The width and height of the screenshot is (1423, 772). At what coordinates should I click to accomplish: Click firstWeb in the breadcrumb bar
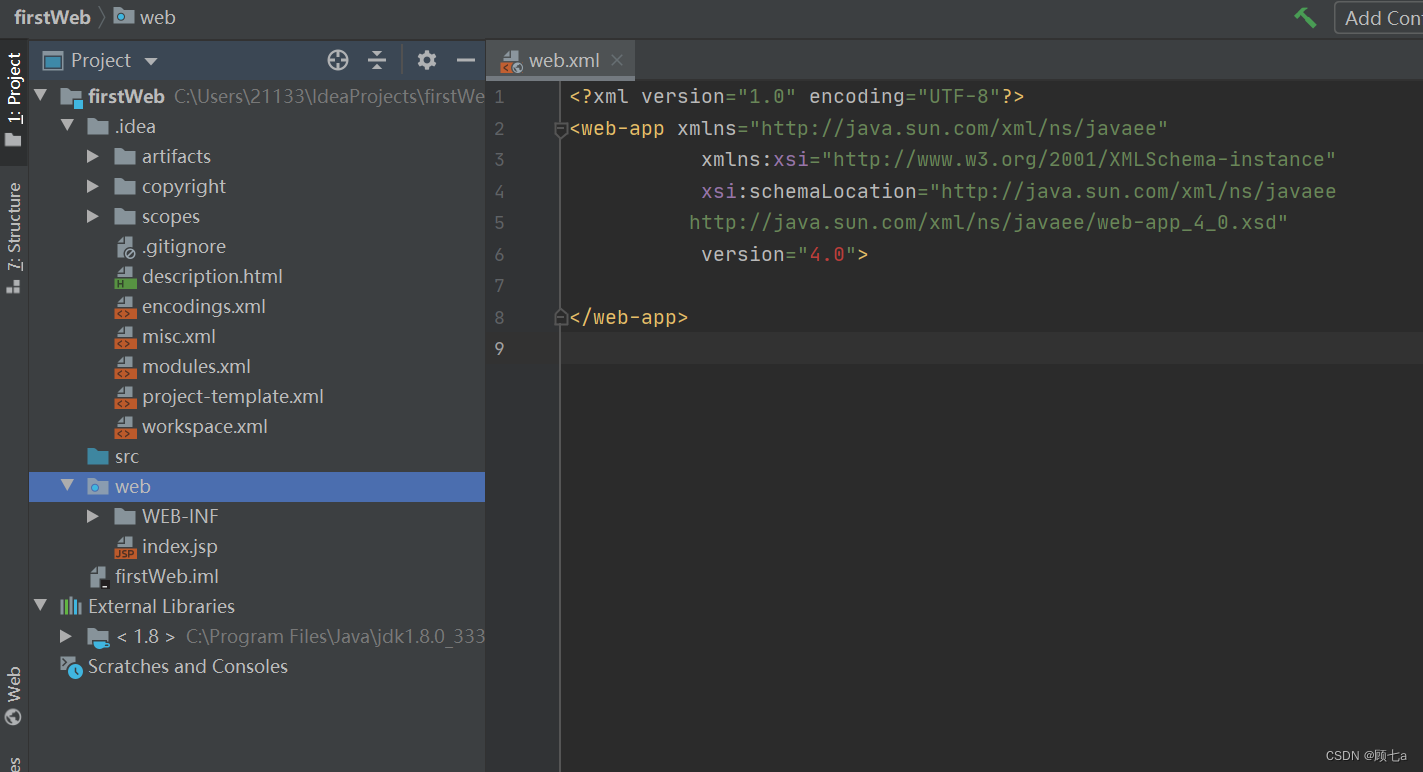click(53, 17)
